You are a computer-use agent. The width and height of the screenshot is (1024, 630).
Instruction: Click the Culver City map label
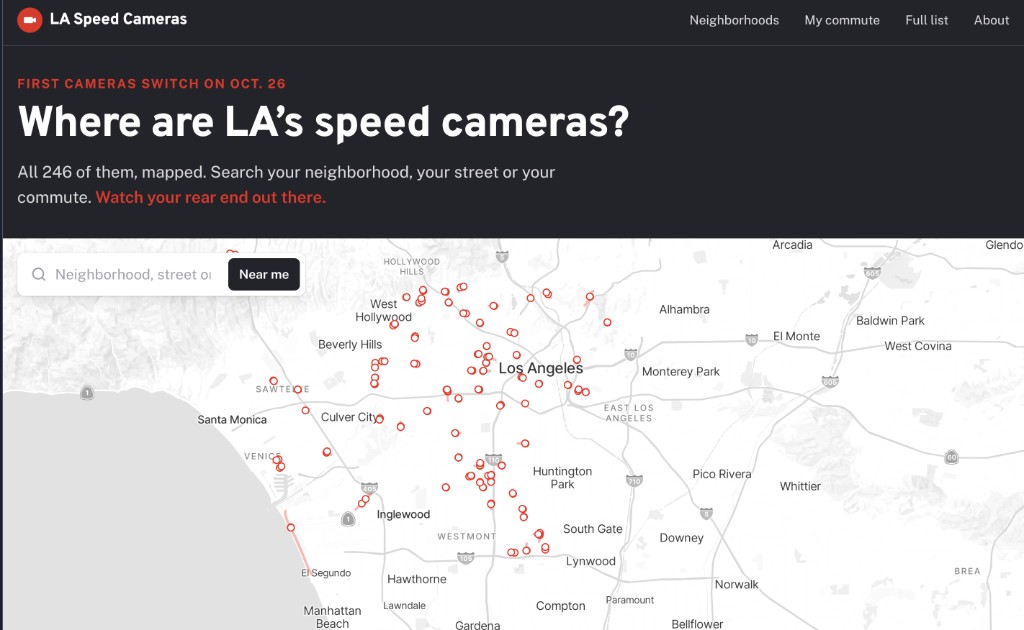click(x=349, y=417)
